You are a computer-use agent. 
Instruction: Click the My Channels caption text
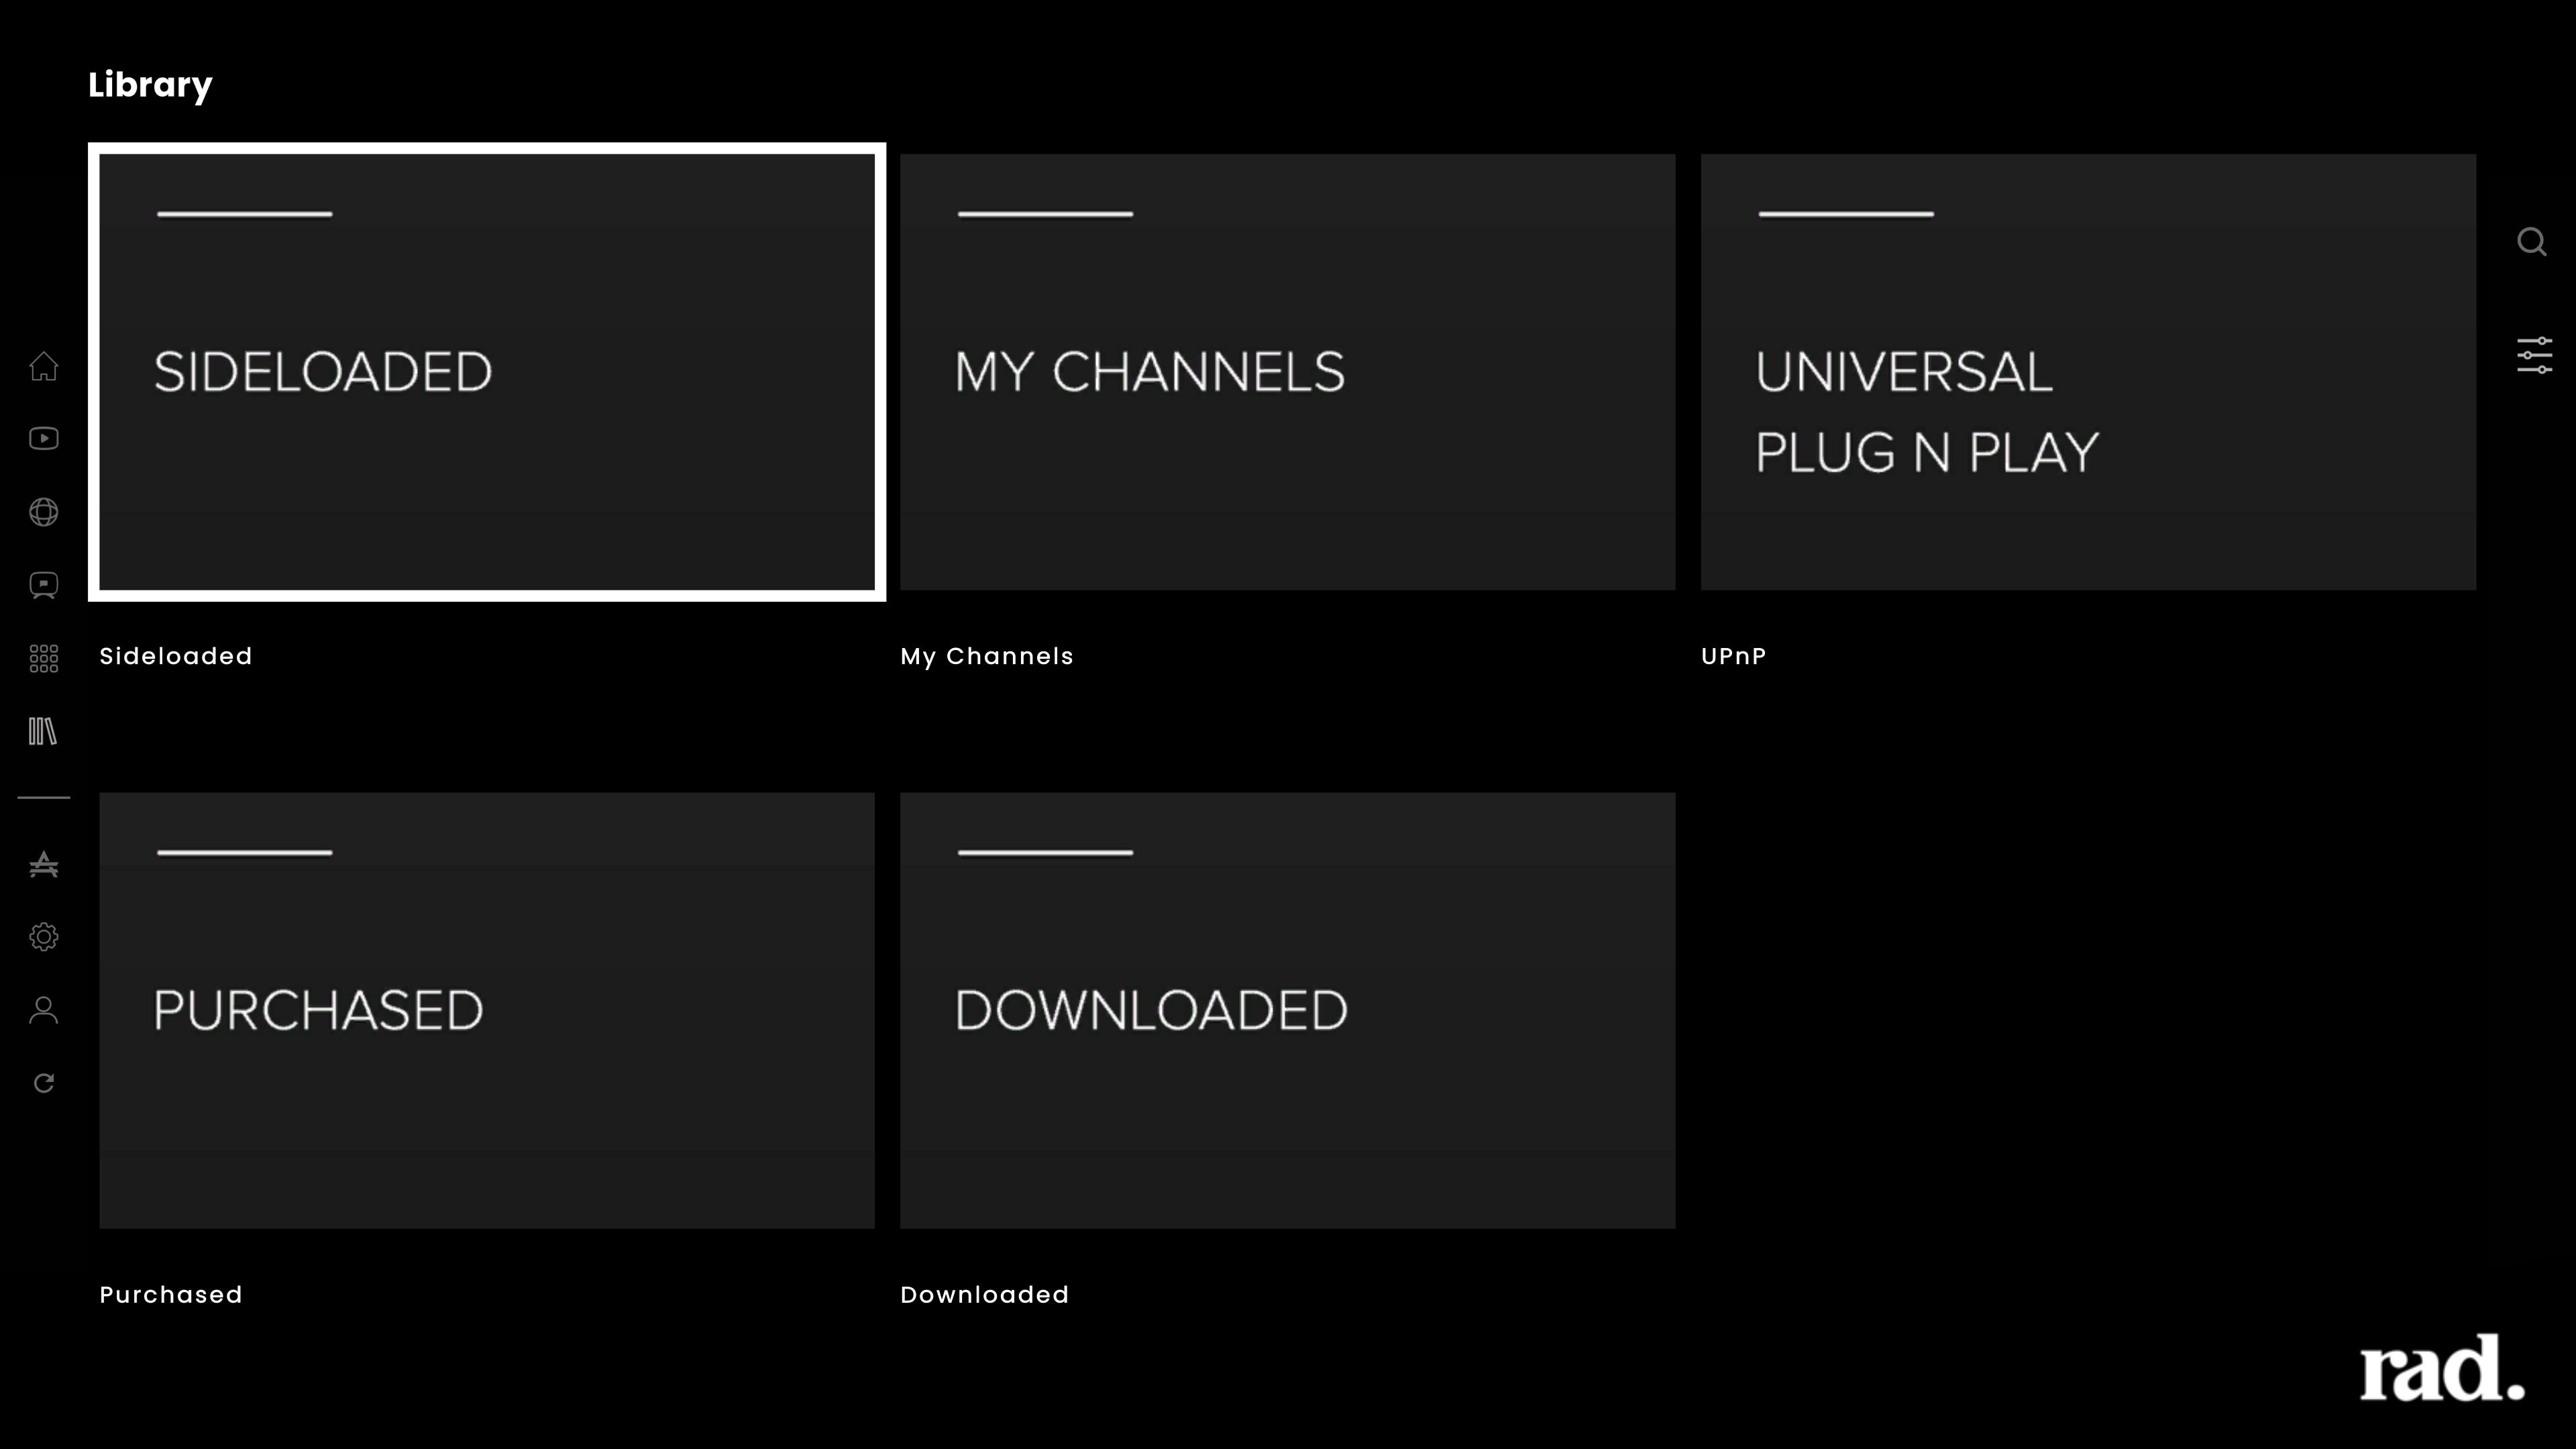point(987,656)
